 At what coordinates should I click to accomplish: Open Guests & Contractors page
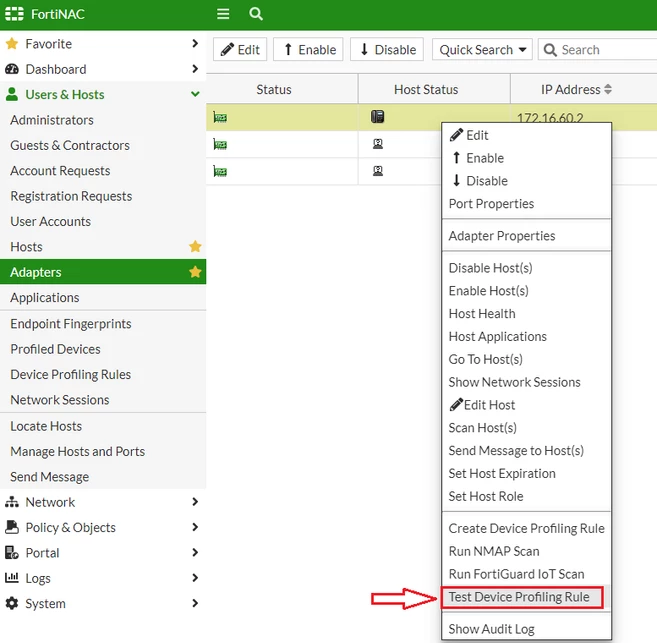(x=103, y=145)
